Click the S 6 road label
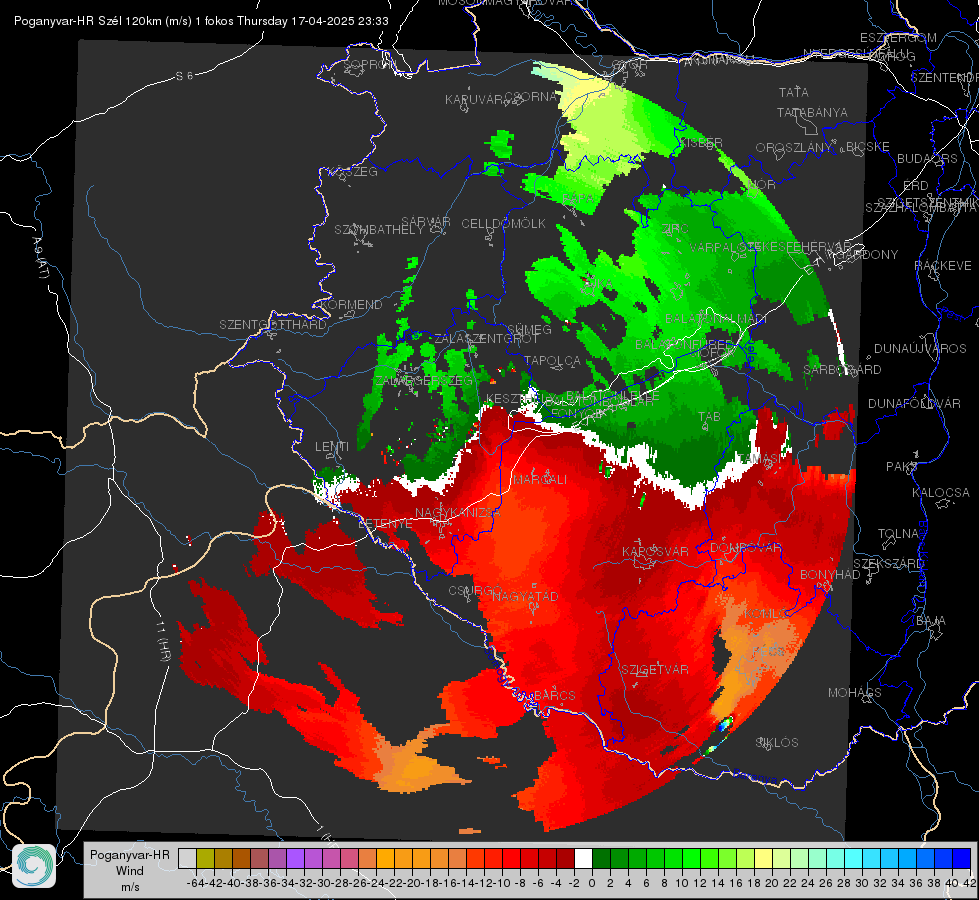The image size is (979, 900). tap(184, 76)
